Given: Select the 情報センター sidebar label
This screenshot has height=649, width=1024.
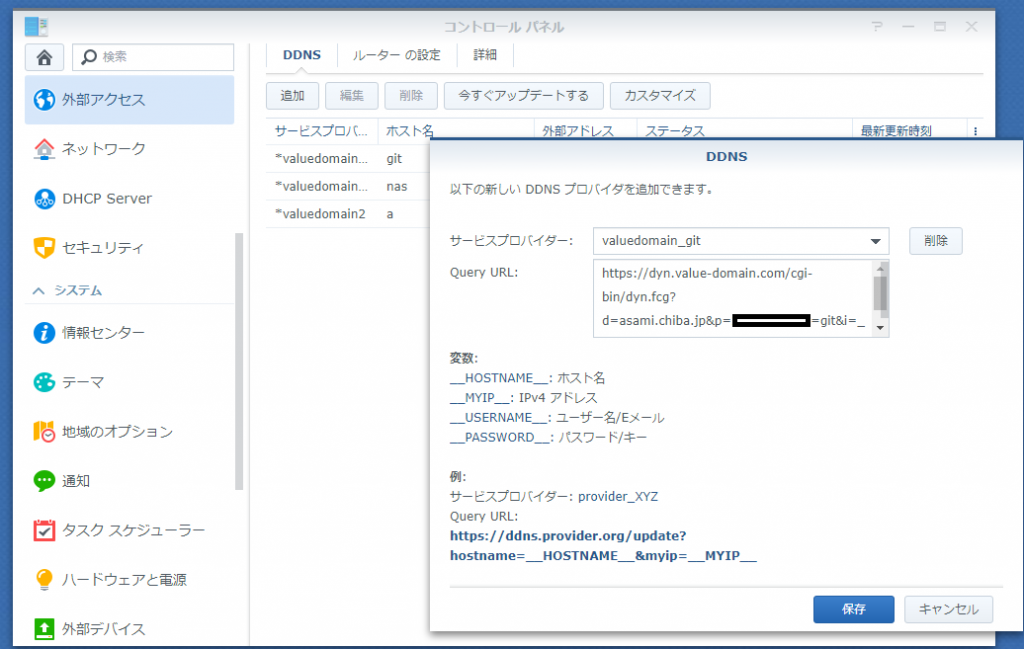Looking at the screenshot, I should [x=103, y=333].
